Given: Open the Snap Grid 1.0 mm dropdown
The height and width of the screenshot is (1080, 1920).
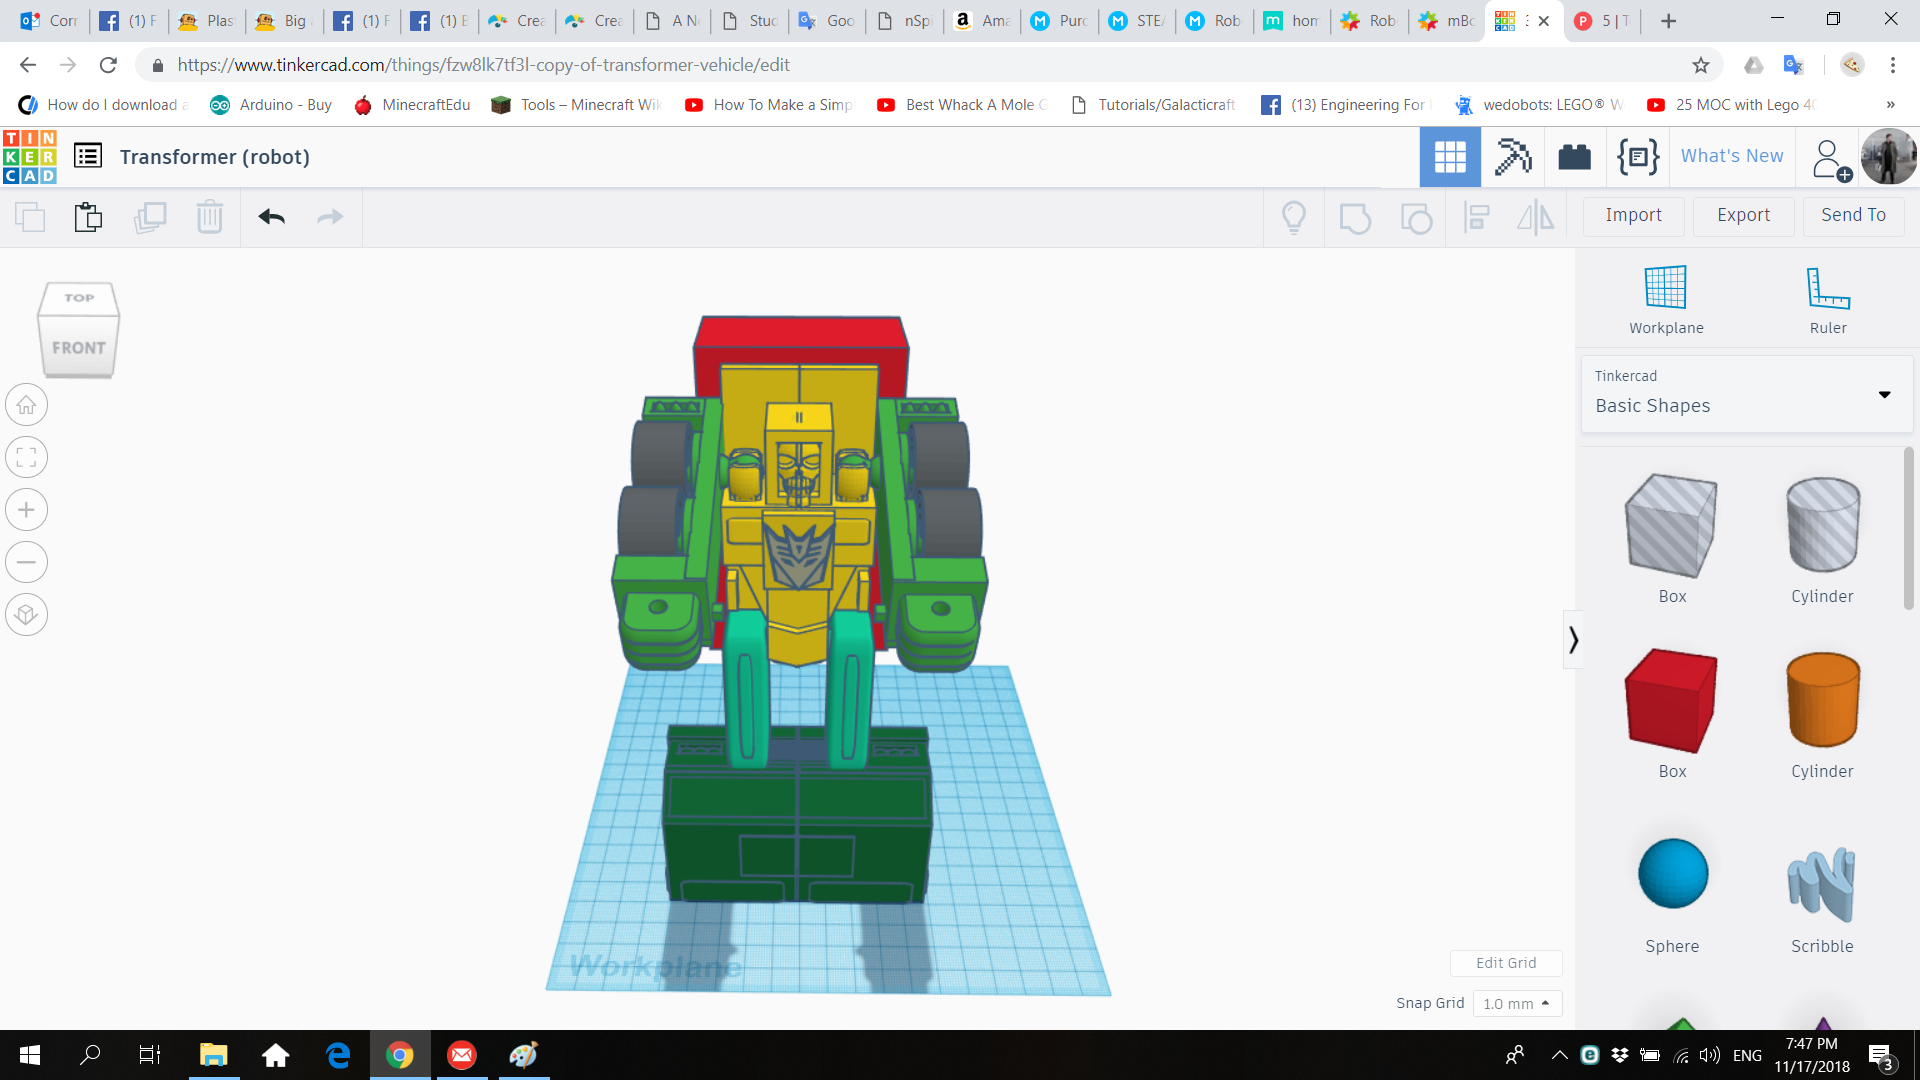Looking at the screenshot, I should (1516, 1003).
